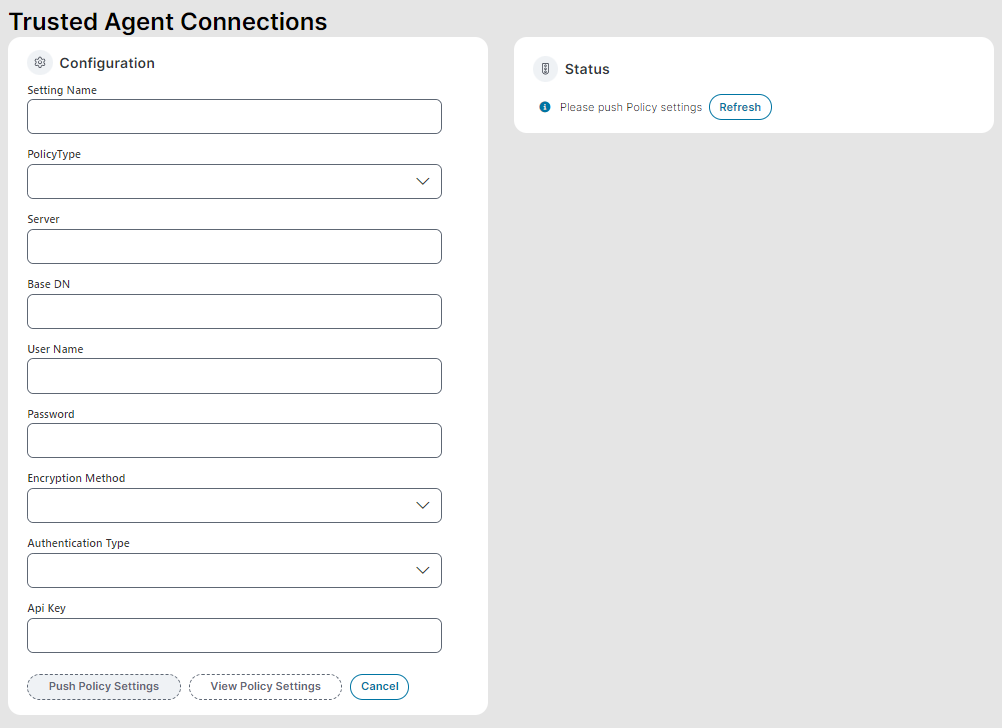Viewport: 1002px width, 728px height.
Task: Open View Policy Settings
Action: 264,687
